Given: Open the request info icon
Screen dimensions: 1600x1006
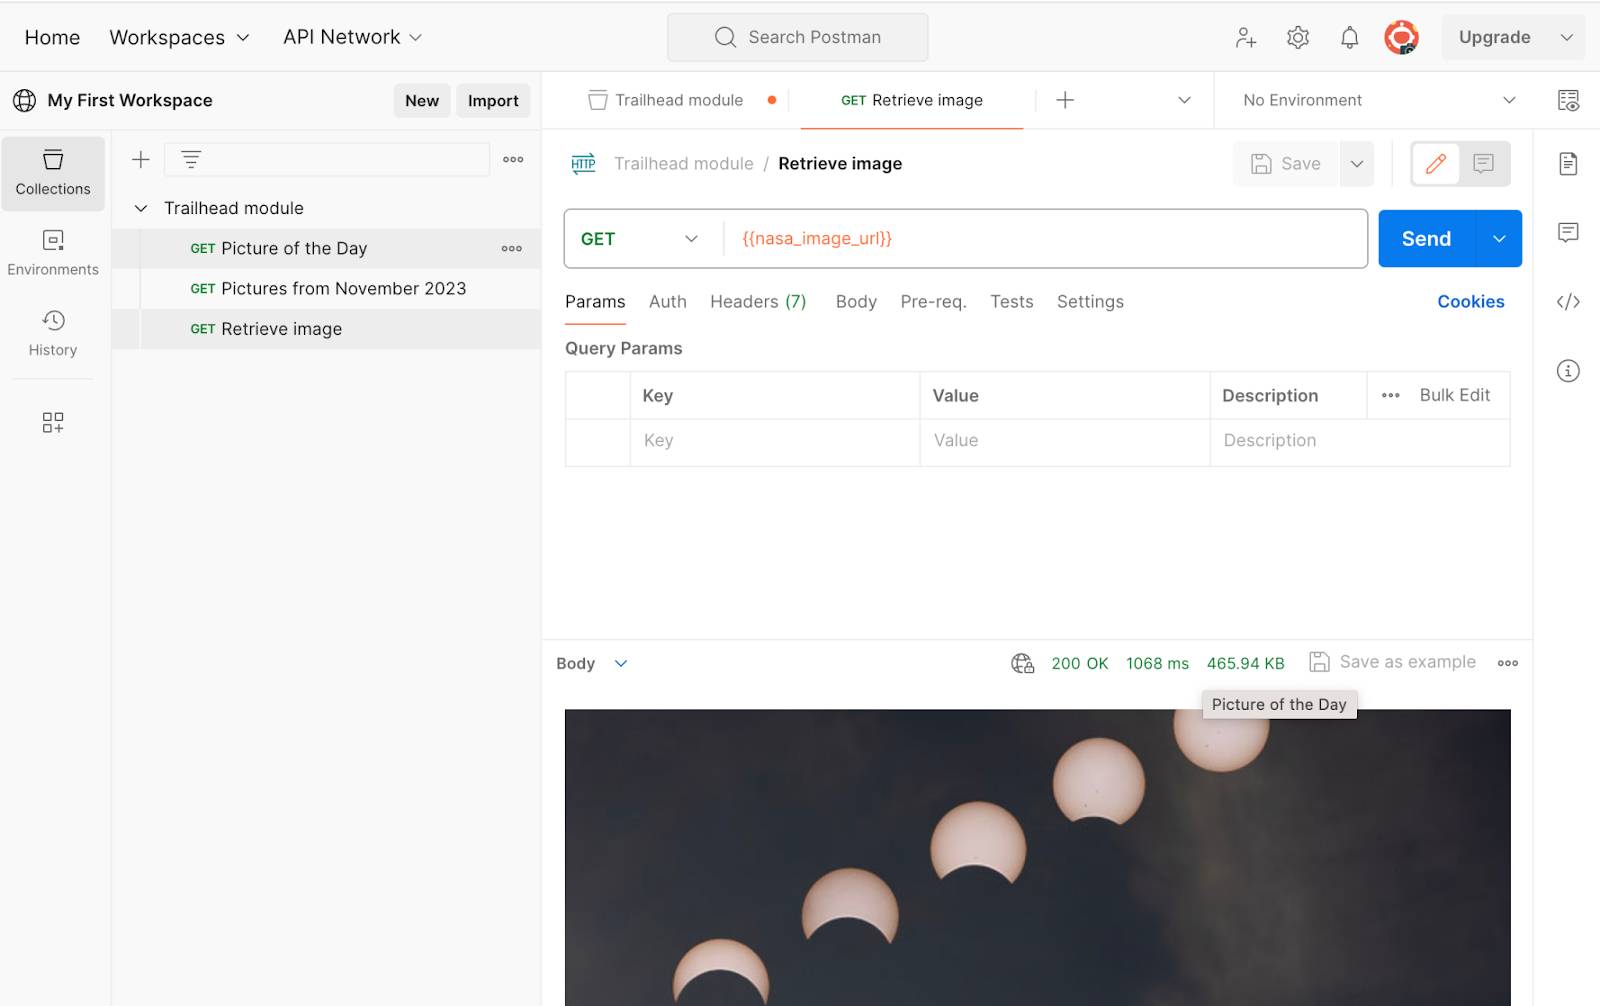Looking at the screenshot, I should 1568,370.
